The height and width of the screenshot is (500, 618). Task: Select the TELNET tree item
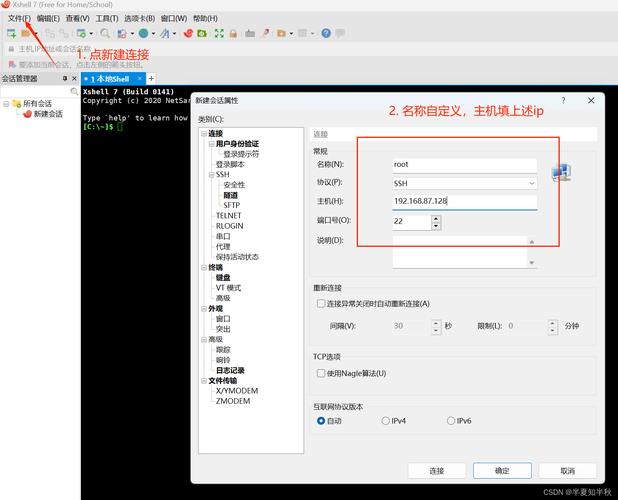click(x=229, y=216)
